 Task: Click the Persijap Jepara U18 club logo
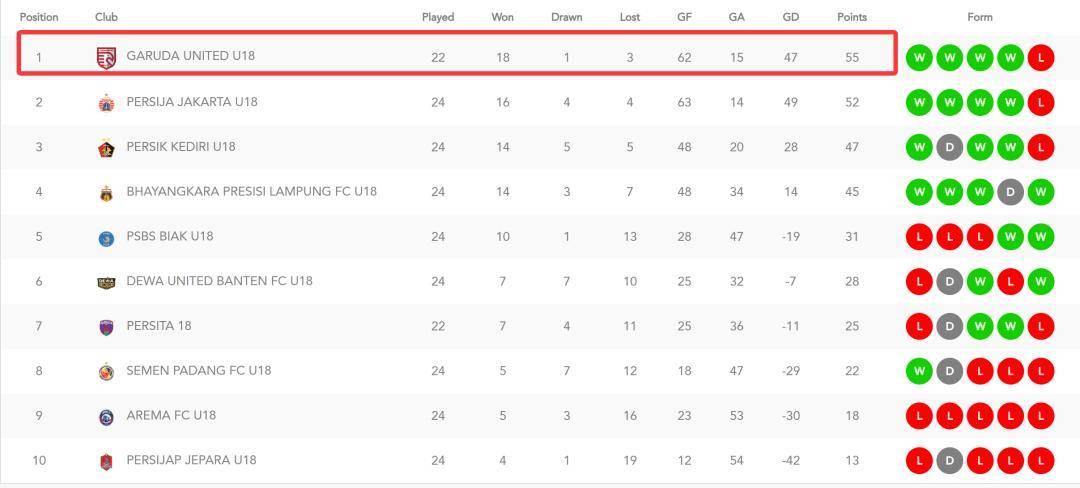click(x=106, y=462)
